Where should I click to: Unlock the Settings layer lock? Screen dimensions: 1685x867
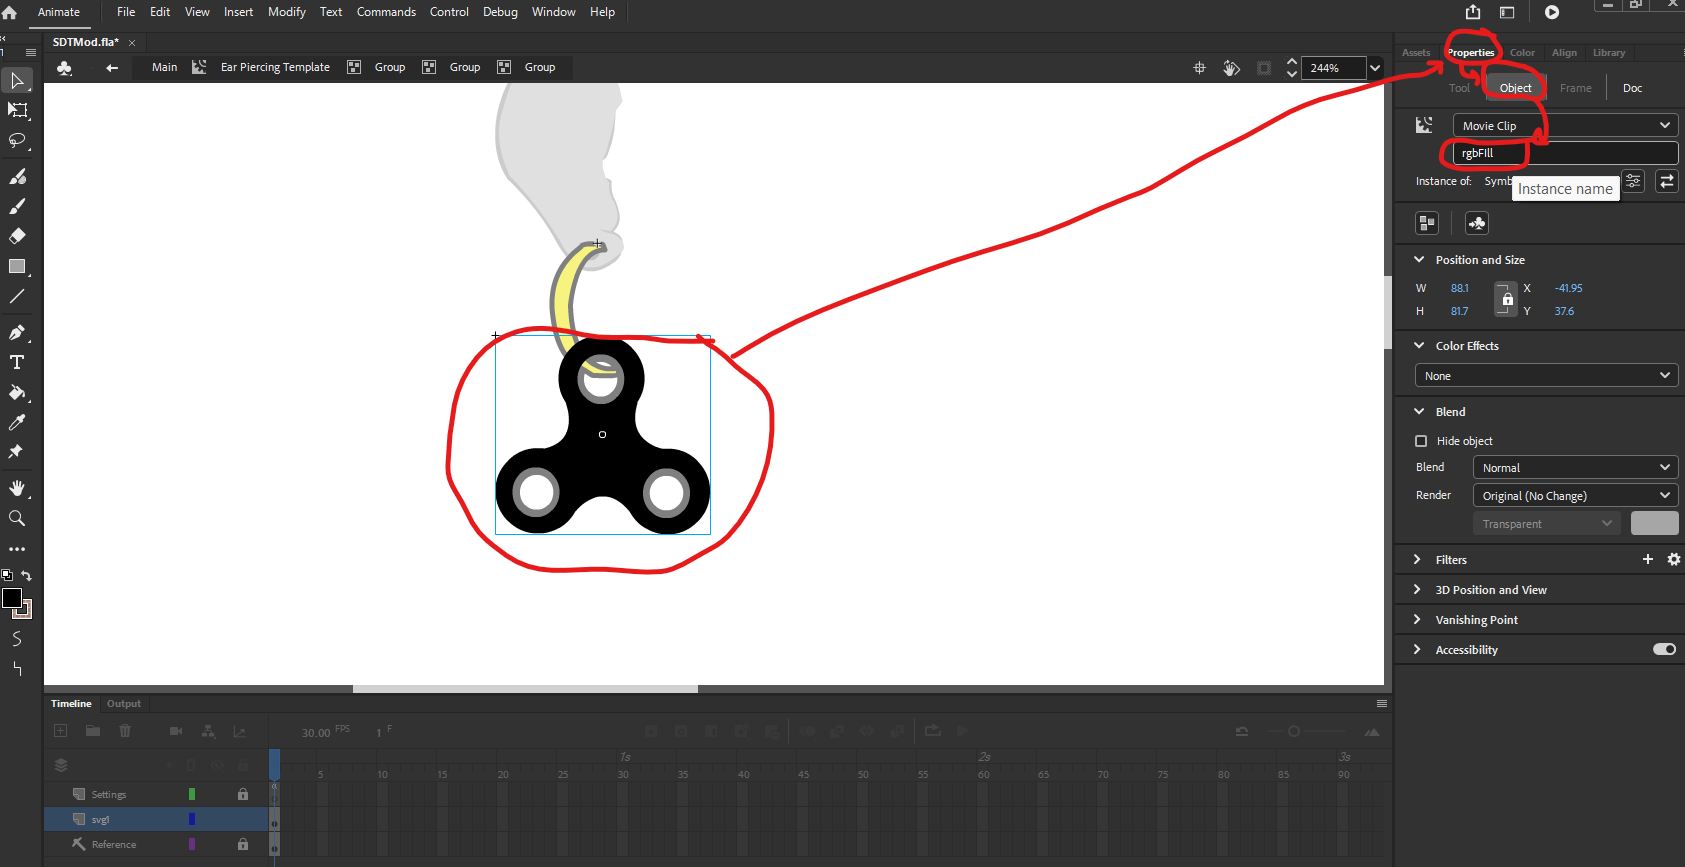pos(243,794)
